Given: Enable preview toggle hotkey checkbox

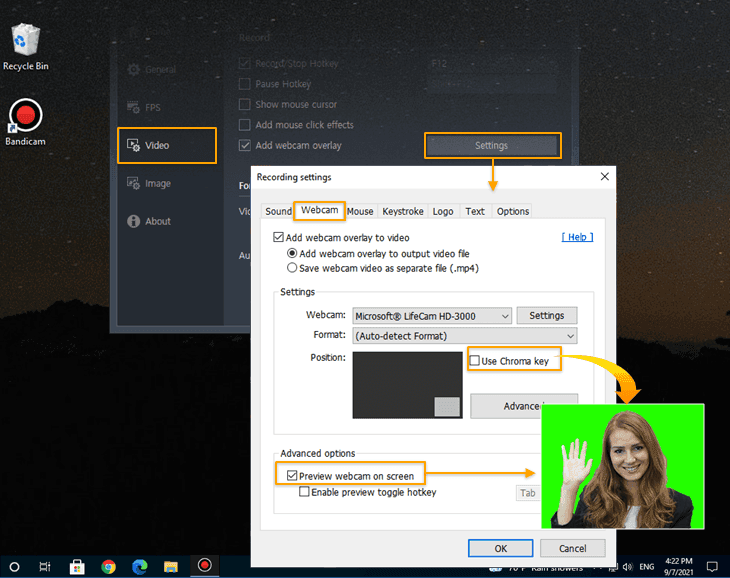Looking at the screenshot, I should click(304, 491).
